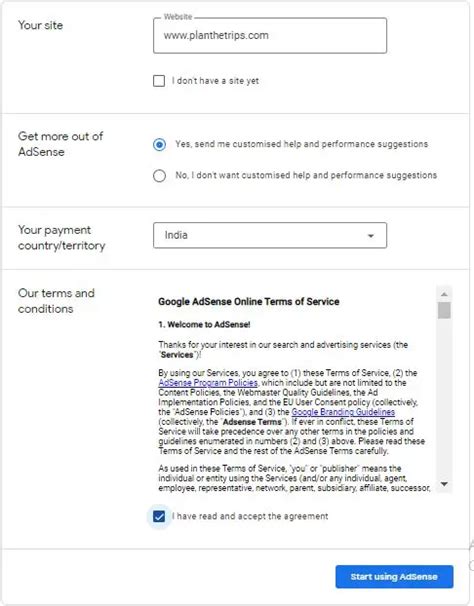Check the "I don't have a site yet" box
This screenshot has height=606, width=474.
pyautogui.click(x=159, y=81)
